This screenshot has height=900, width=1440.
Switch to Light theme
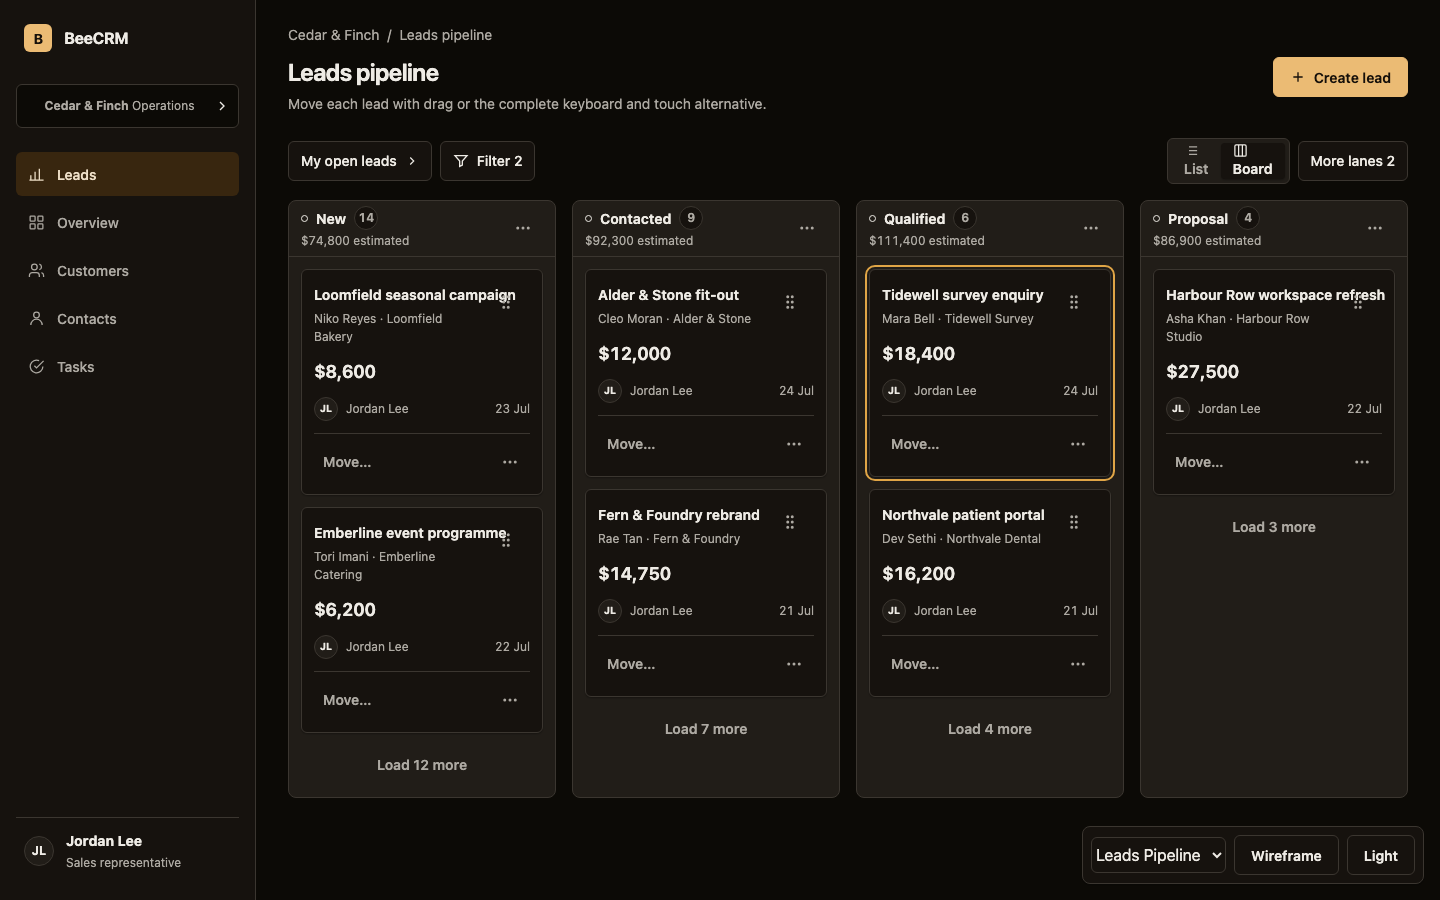click(1380, 855)
